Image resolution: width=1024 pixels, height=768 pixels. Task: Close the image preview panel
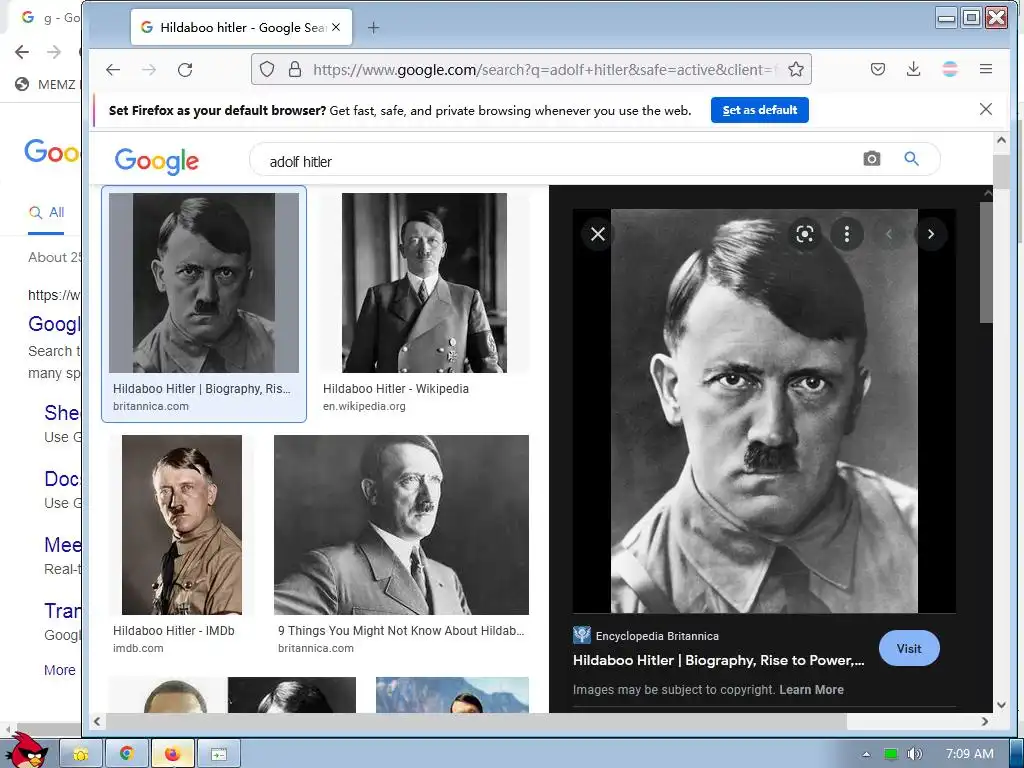pos(598,234)
